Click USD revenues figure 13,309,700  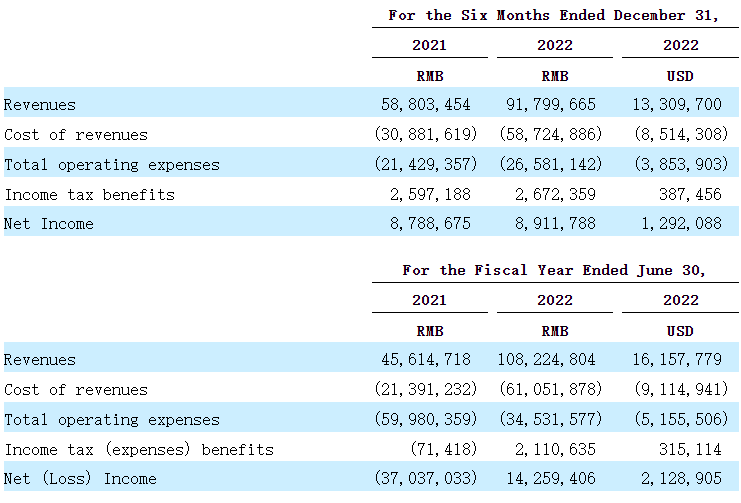pyautogui.click(x=680, y=104)
